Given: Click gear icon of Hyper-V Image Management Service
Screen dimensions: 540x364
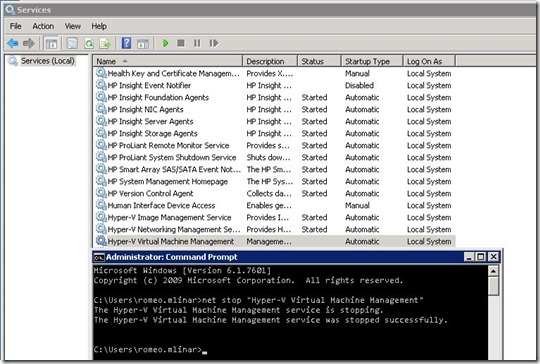Looking at the screenshot, I should [101, 217].
